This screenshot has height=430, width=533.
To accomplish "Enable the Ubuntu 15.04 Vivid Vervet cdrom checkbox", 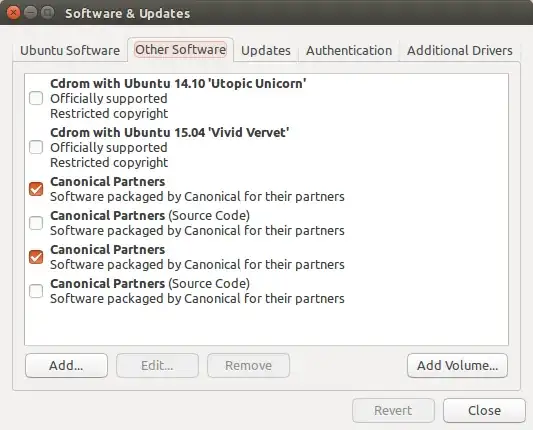I will (36, 147).
